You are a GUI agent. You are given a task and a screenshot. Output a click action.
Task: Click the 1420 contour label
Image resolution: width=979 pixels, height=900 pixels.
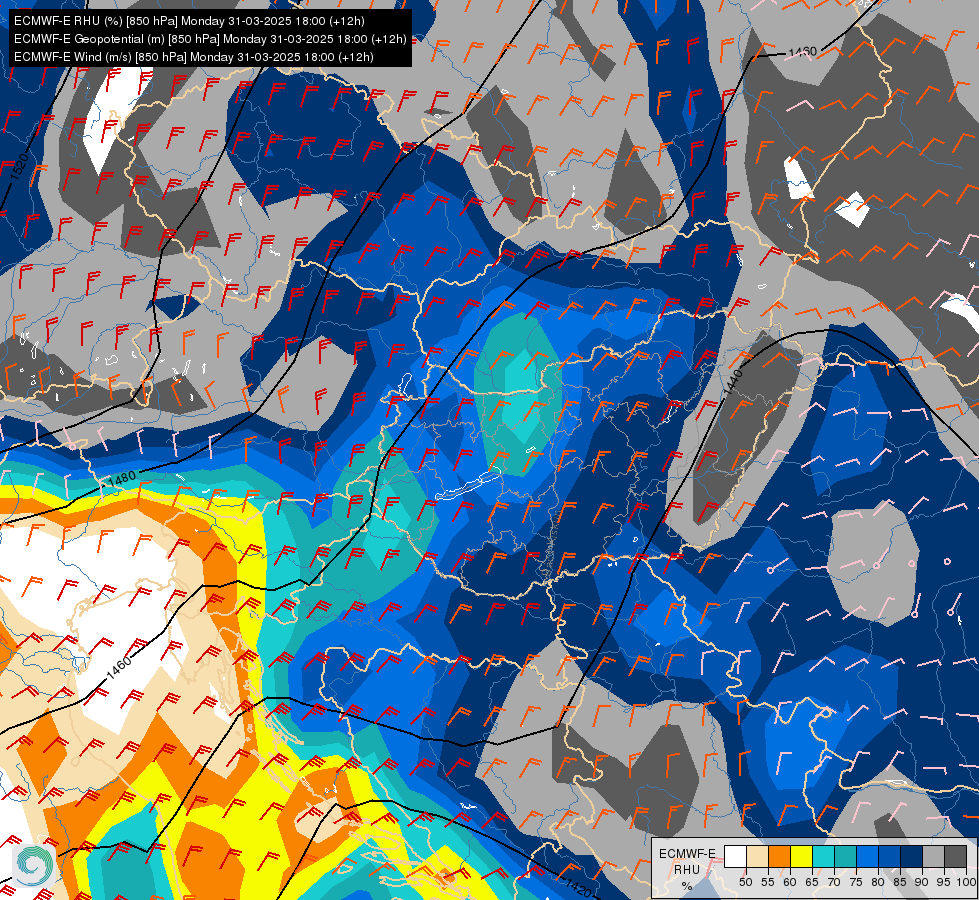point(578,886)
